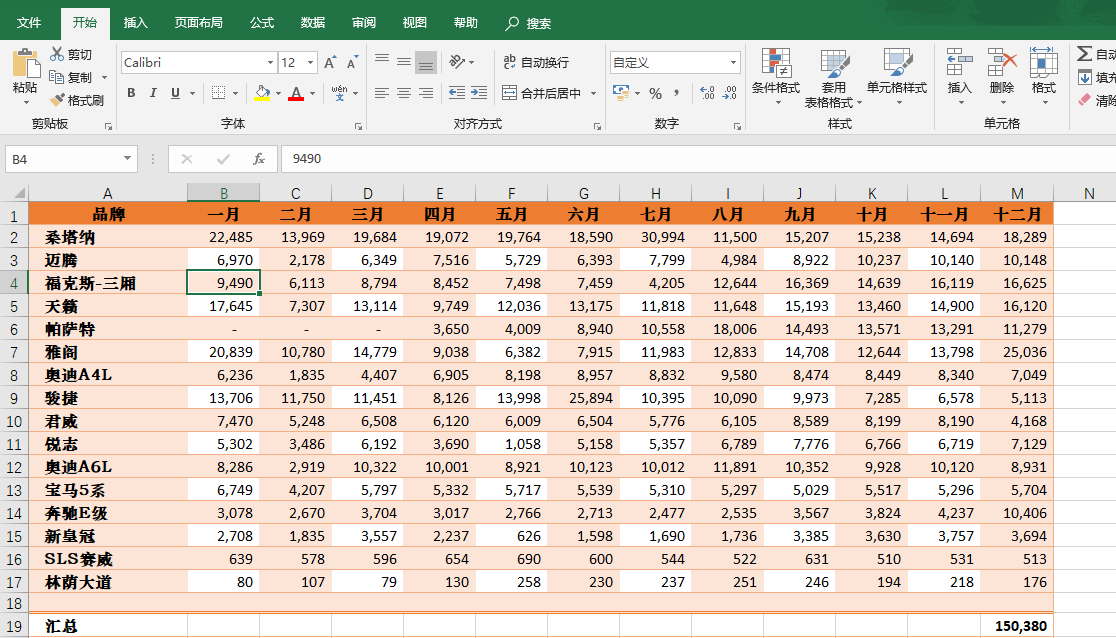Toggle align text right
Screen dimensions: 1116x638
coord(426,93)
